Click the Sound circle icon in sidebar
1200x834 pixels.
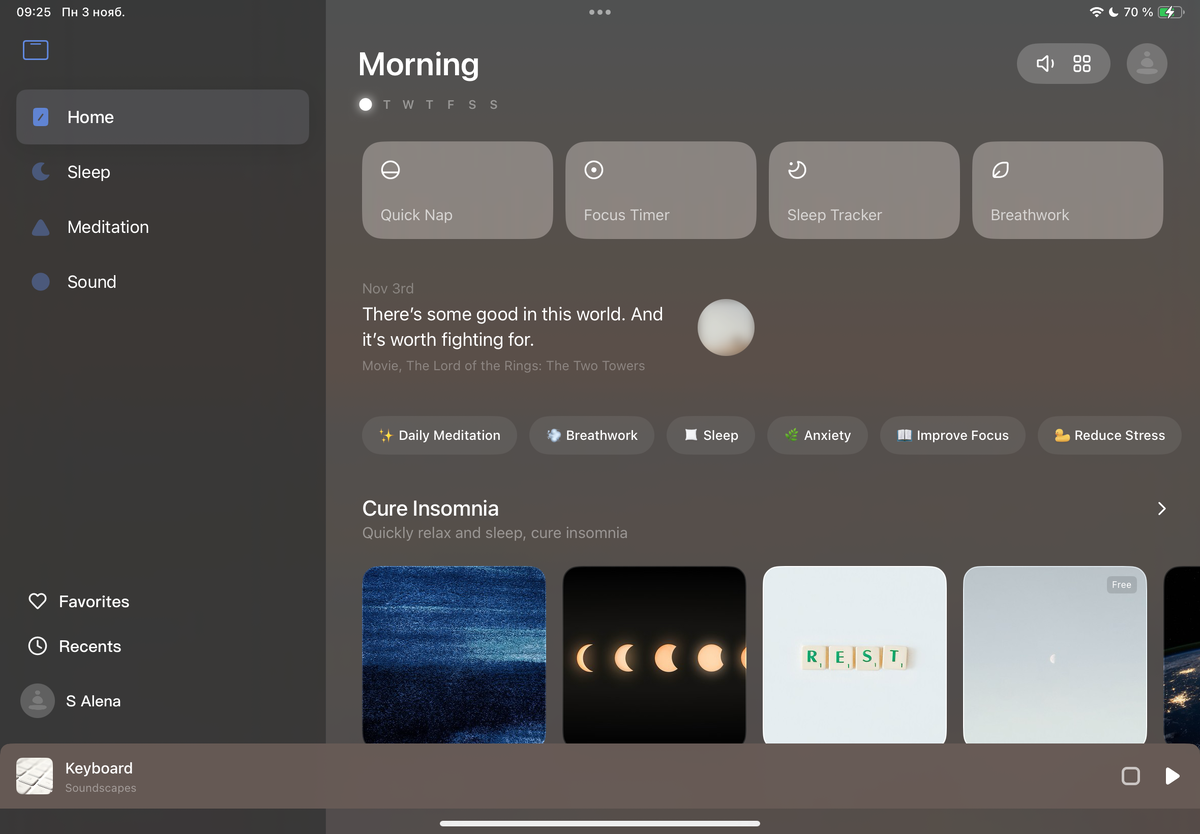(41, 282)
